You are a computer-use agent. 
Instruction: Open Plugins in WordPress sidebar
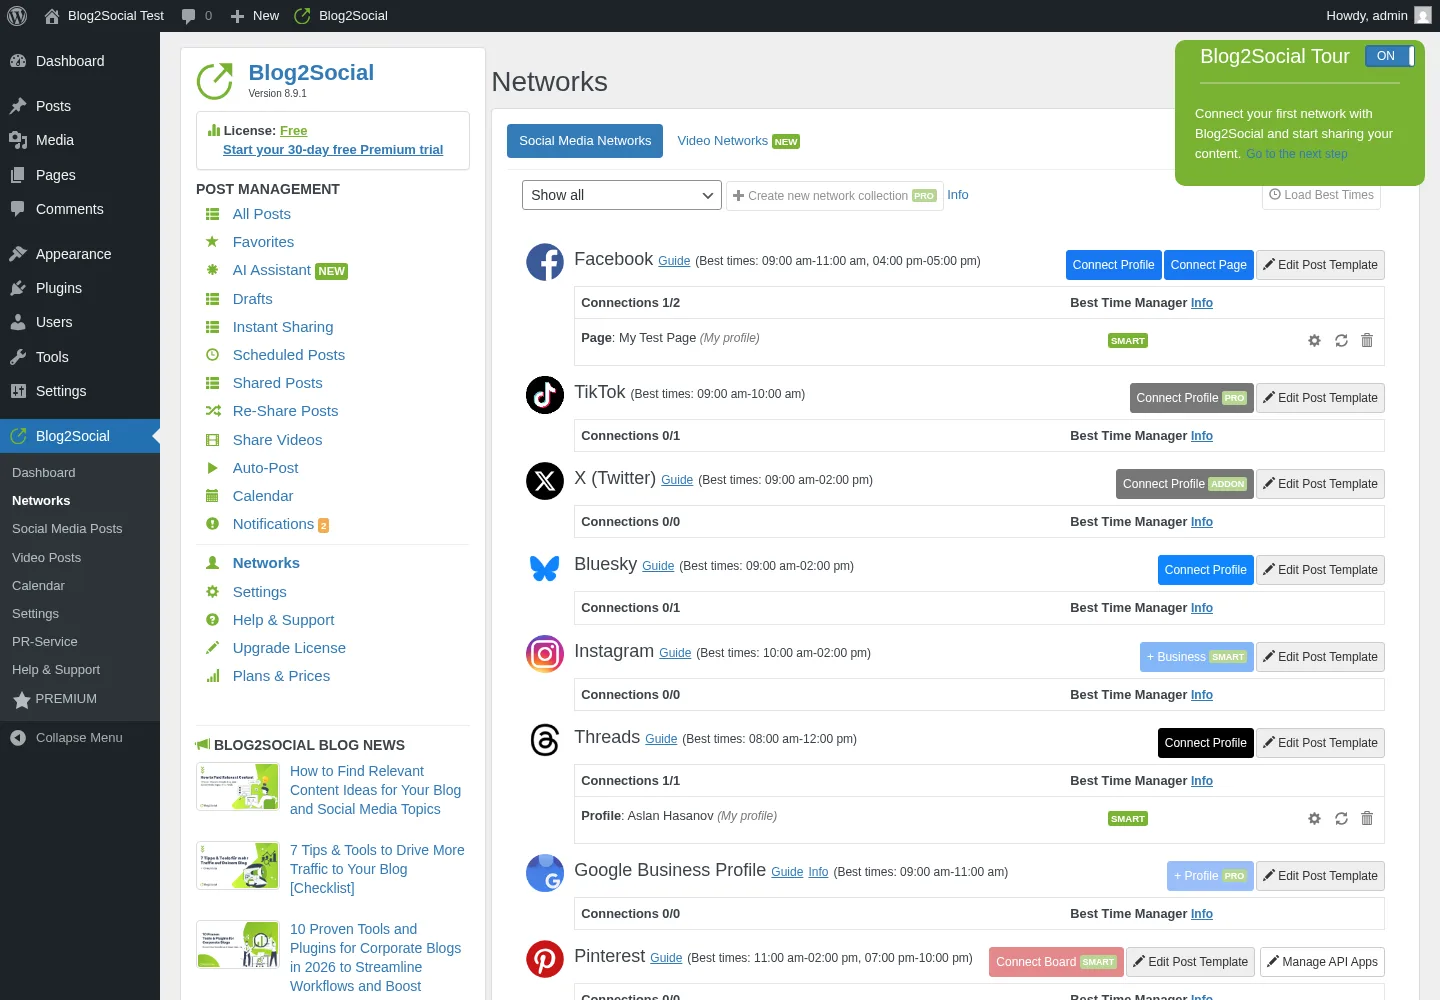(x=58, y=288)
